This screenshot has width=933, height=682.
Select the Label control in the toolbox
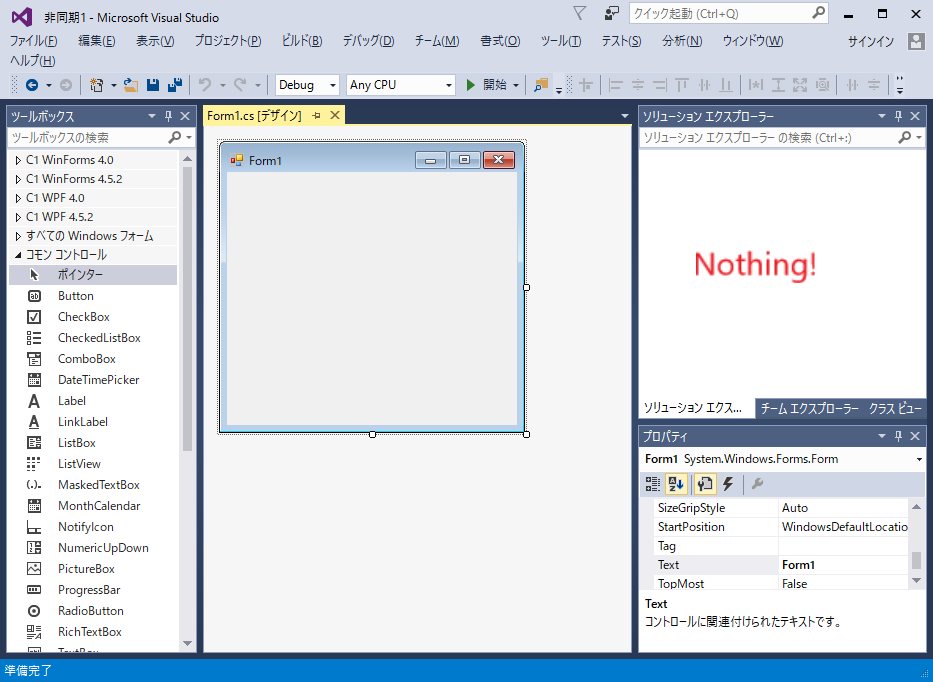pyautogui.click(x=93, y=401)
